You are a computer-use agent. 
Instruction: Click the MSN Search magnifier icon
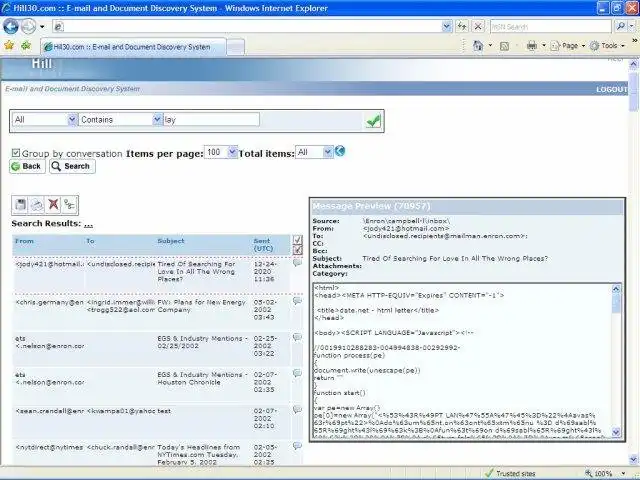coord(620,27)
